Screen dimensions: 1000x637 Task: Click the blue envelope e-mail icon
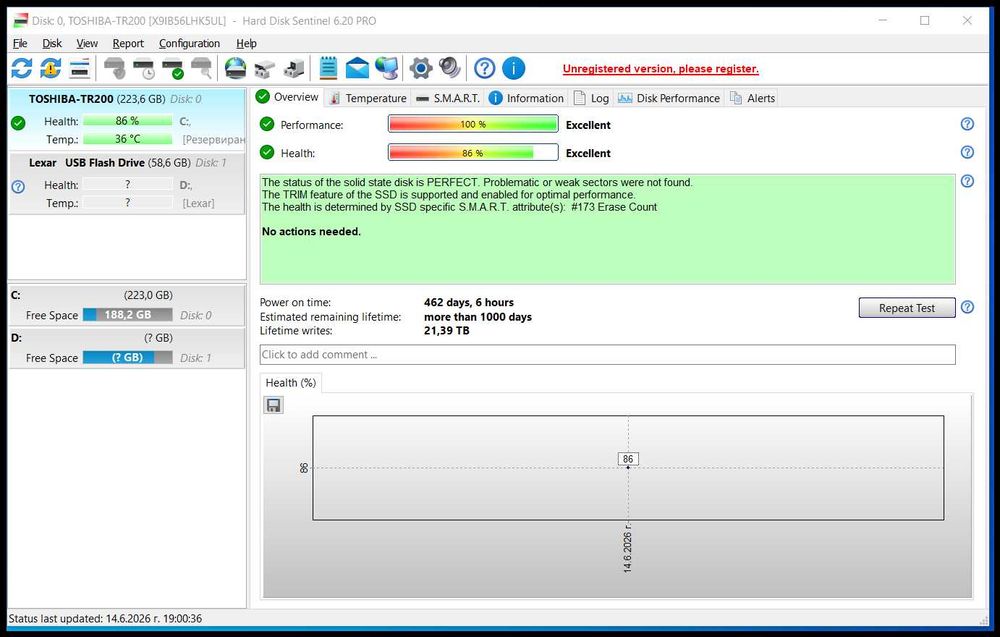pyautogui.click(x=357, y=68)
